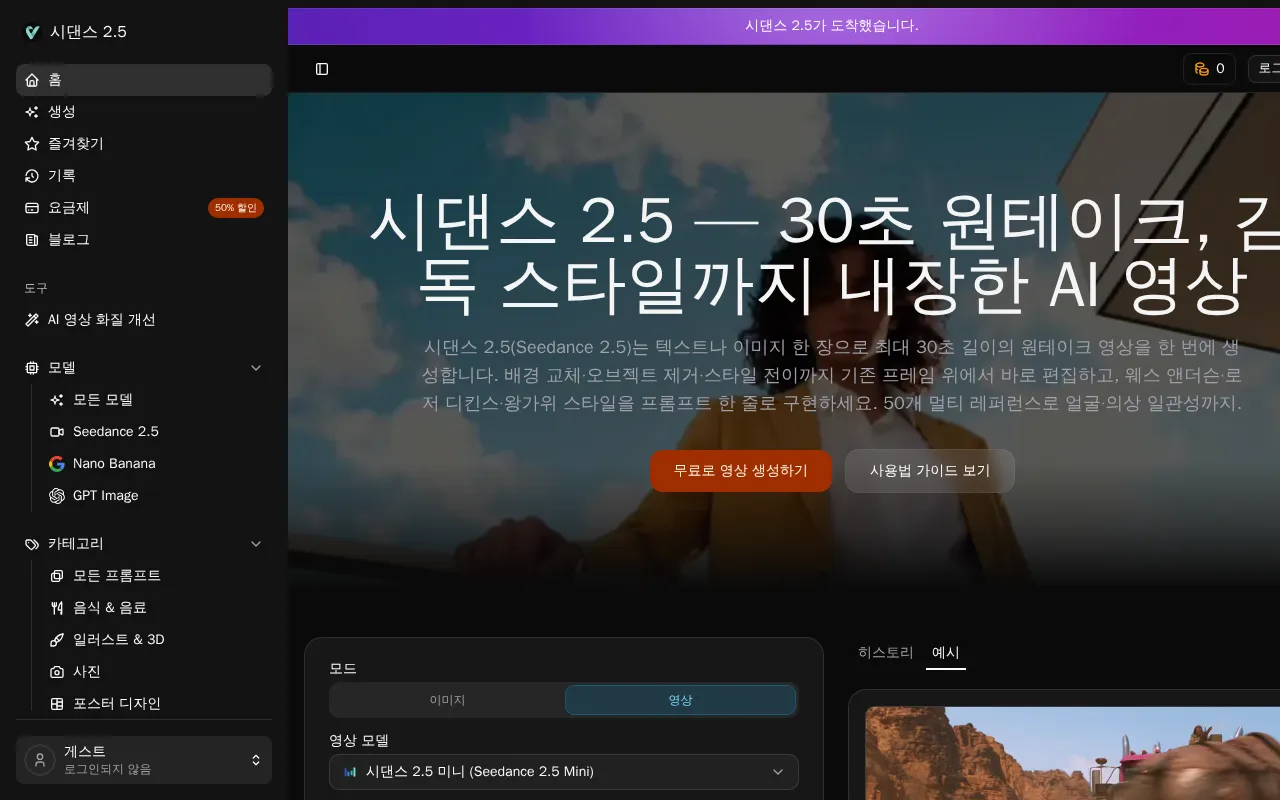
Task: Click the OpenAI icon beside GPT Image
Action: tap(57, 496)
